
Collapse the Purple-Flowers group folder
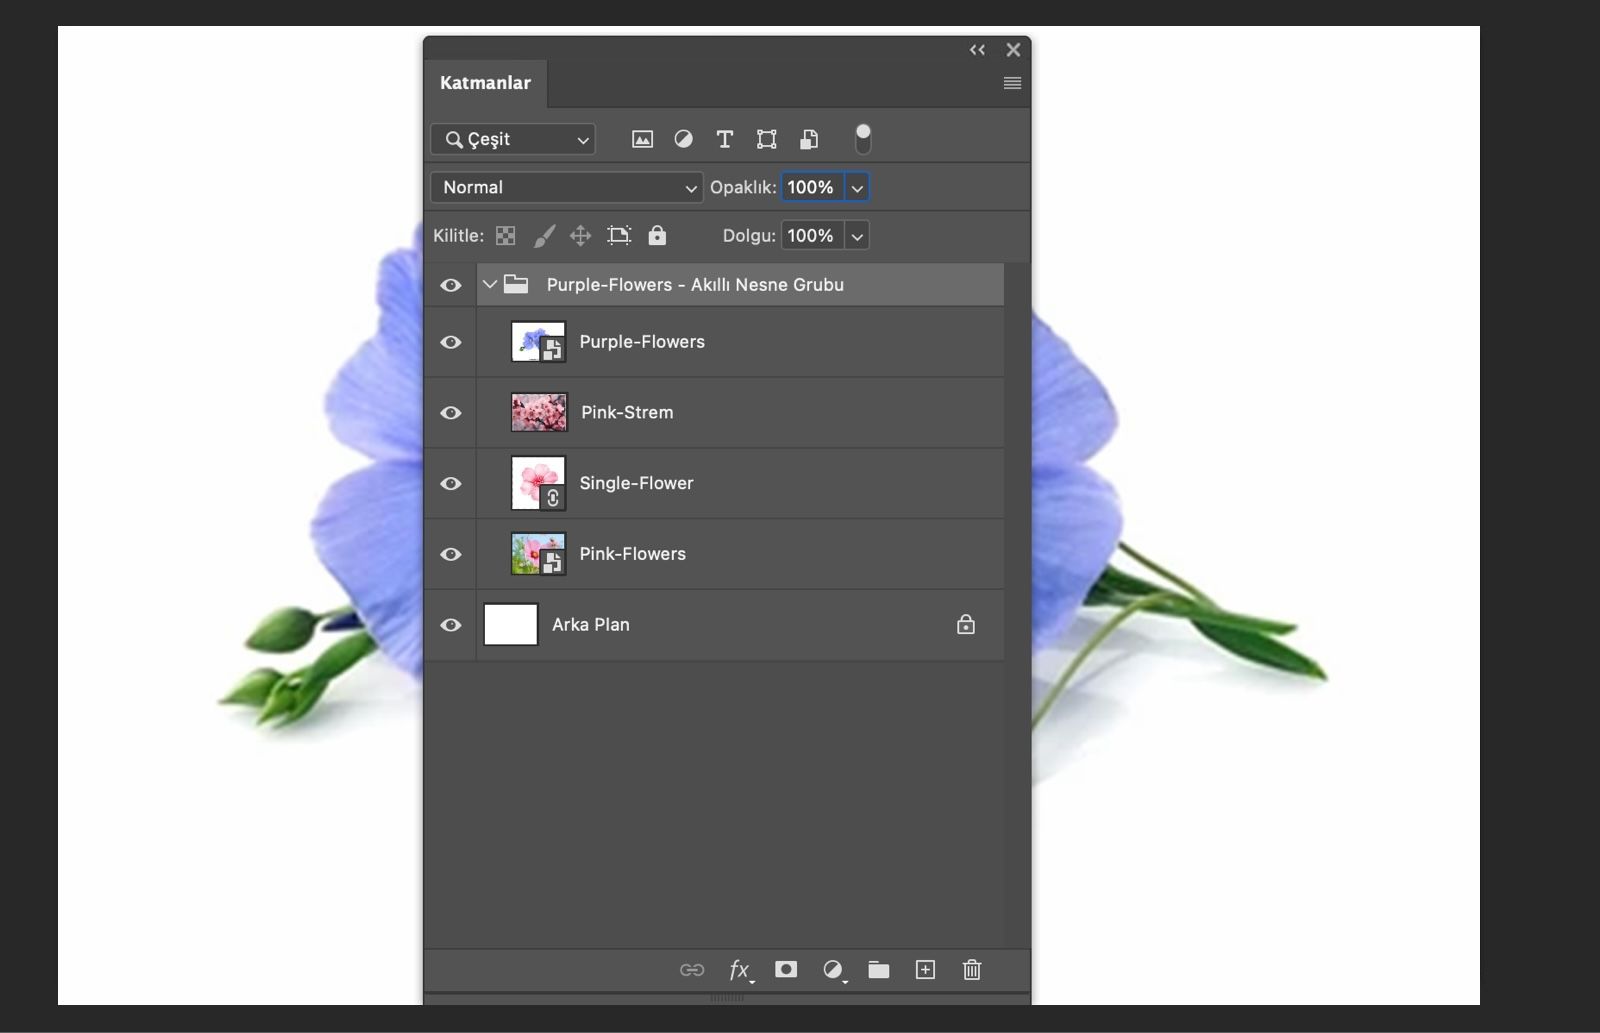point(490,285)
